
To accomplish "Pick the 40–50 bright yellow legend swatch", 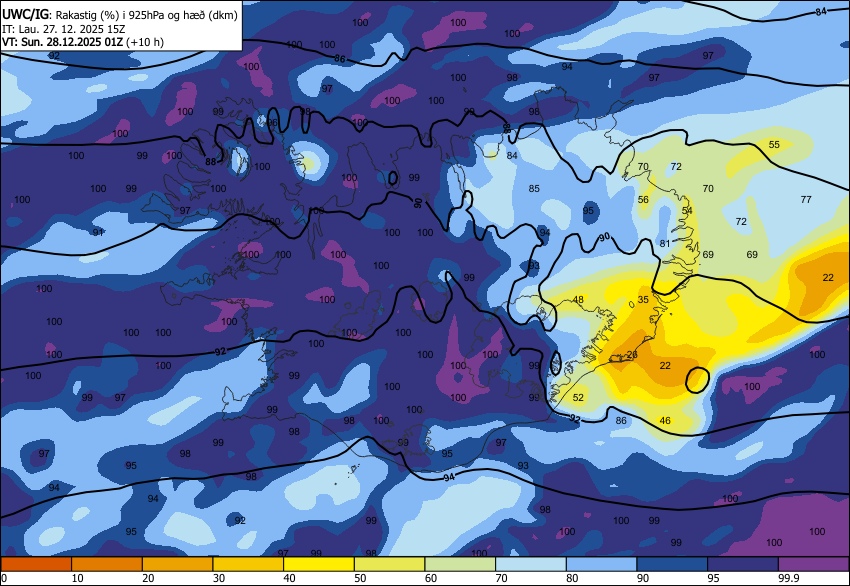I will pos(319,564).
